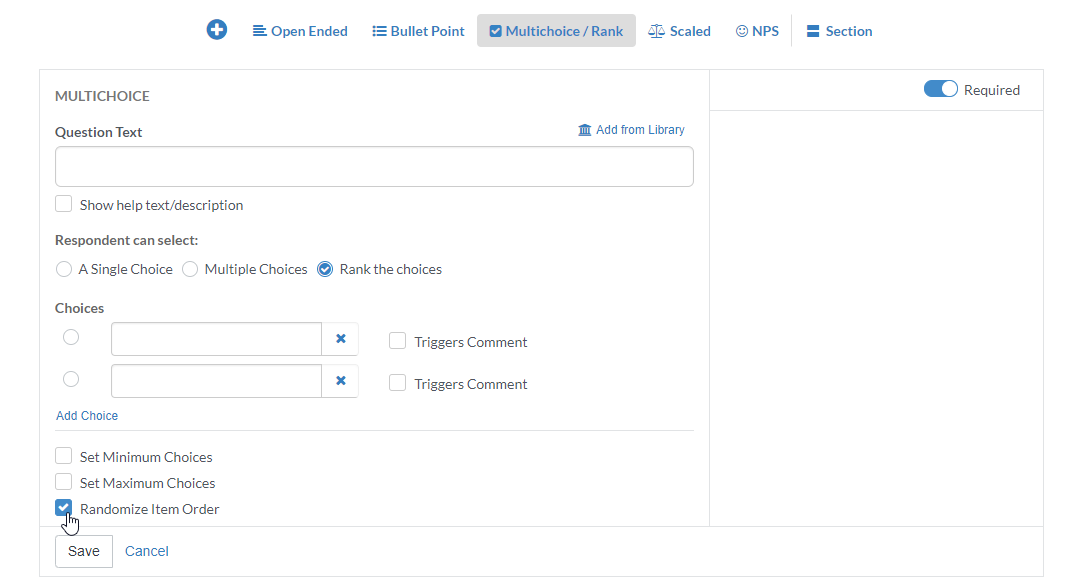This screenshot has height=583, width=1091.
Task: Toggle the Required switch off
Action: pos(941,89)
